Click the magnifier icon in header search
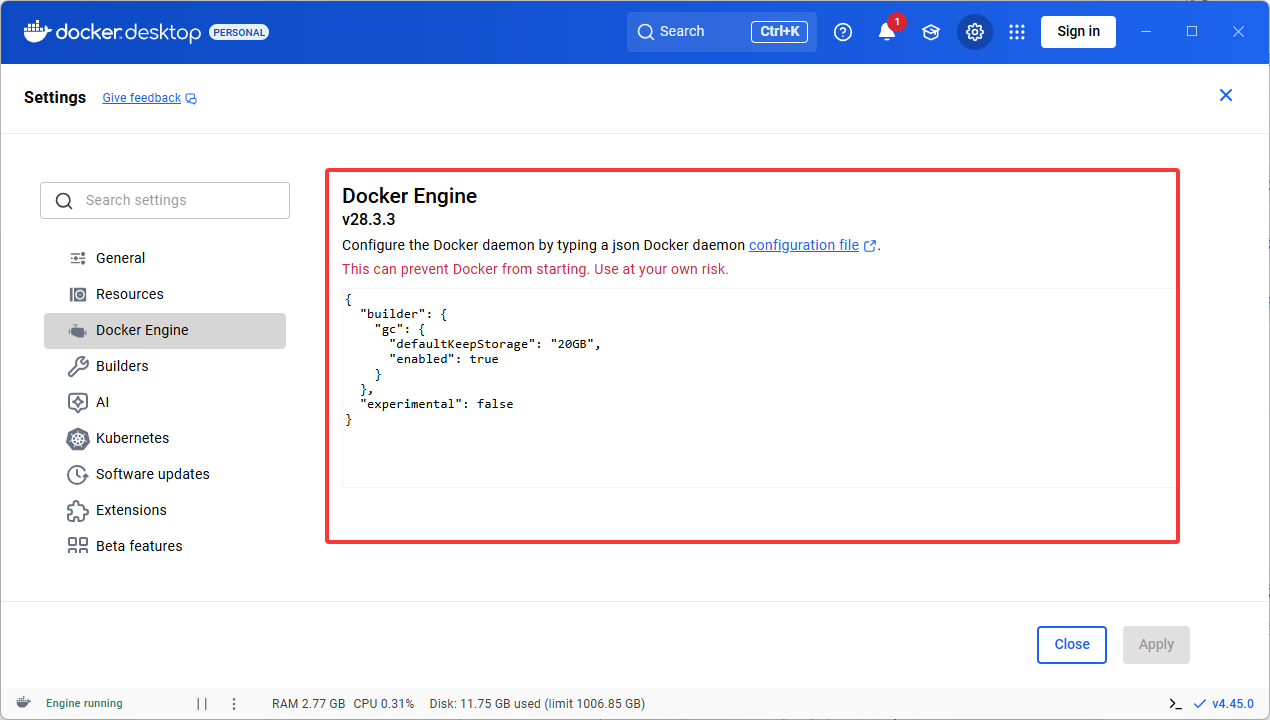This screenshot has height=720, width=1270. coord(646,32)
